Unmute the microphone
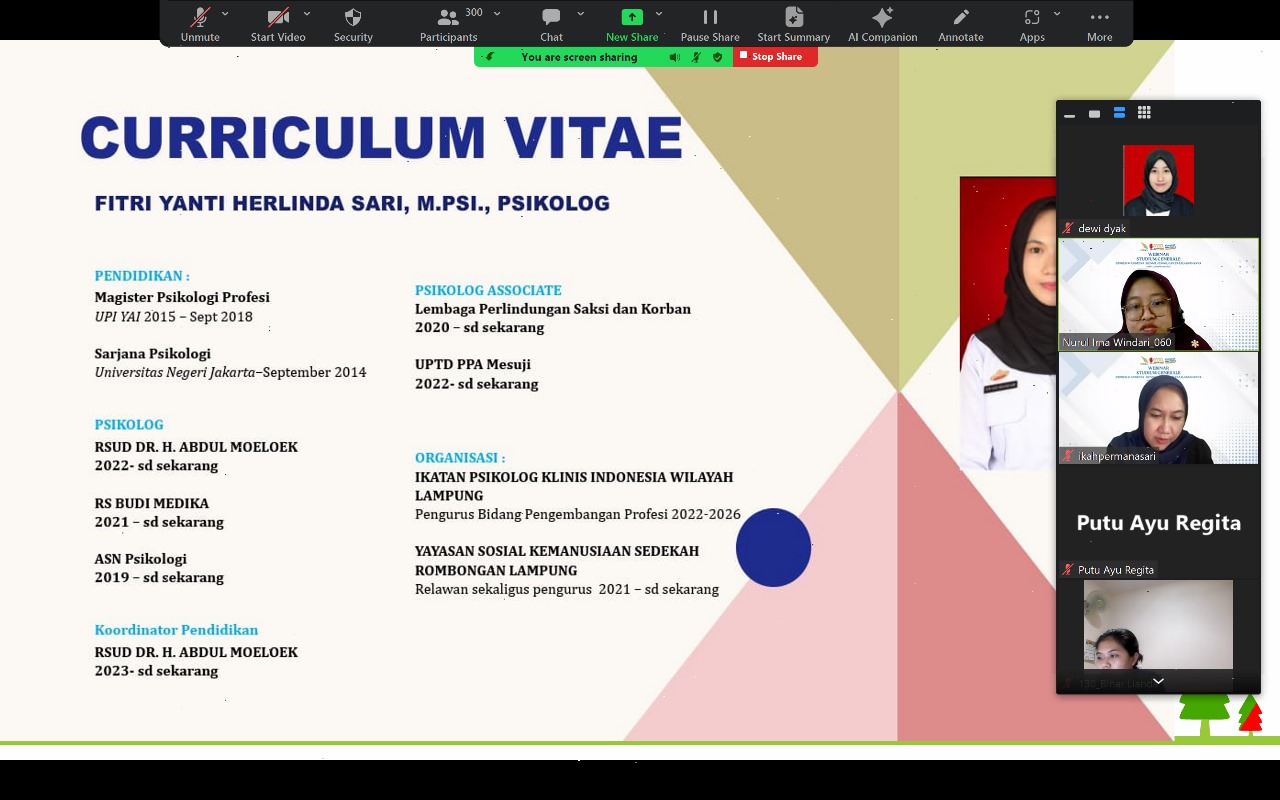 [200, 23]
